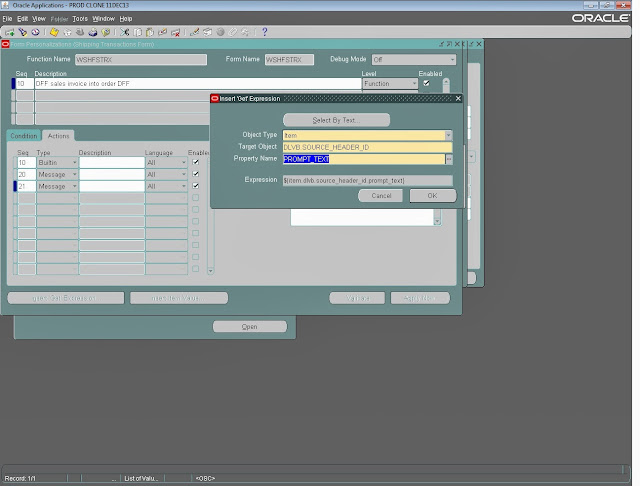This screenshot has height=486, width=640.
Task: Click the Close Form toolbar icon
Action: point(106,32)
